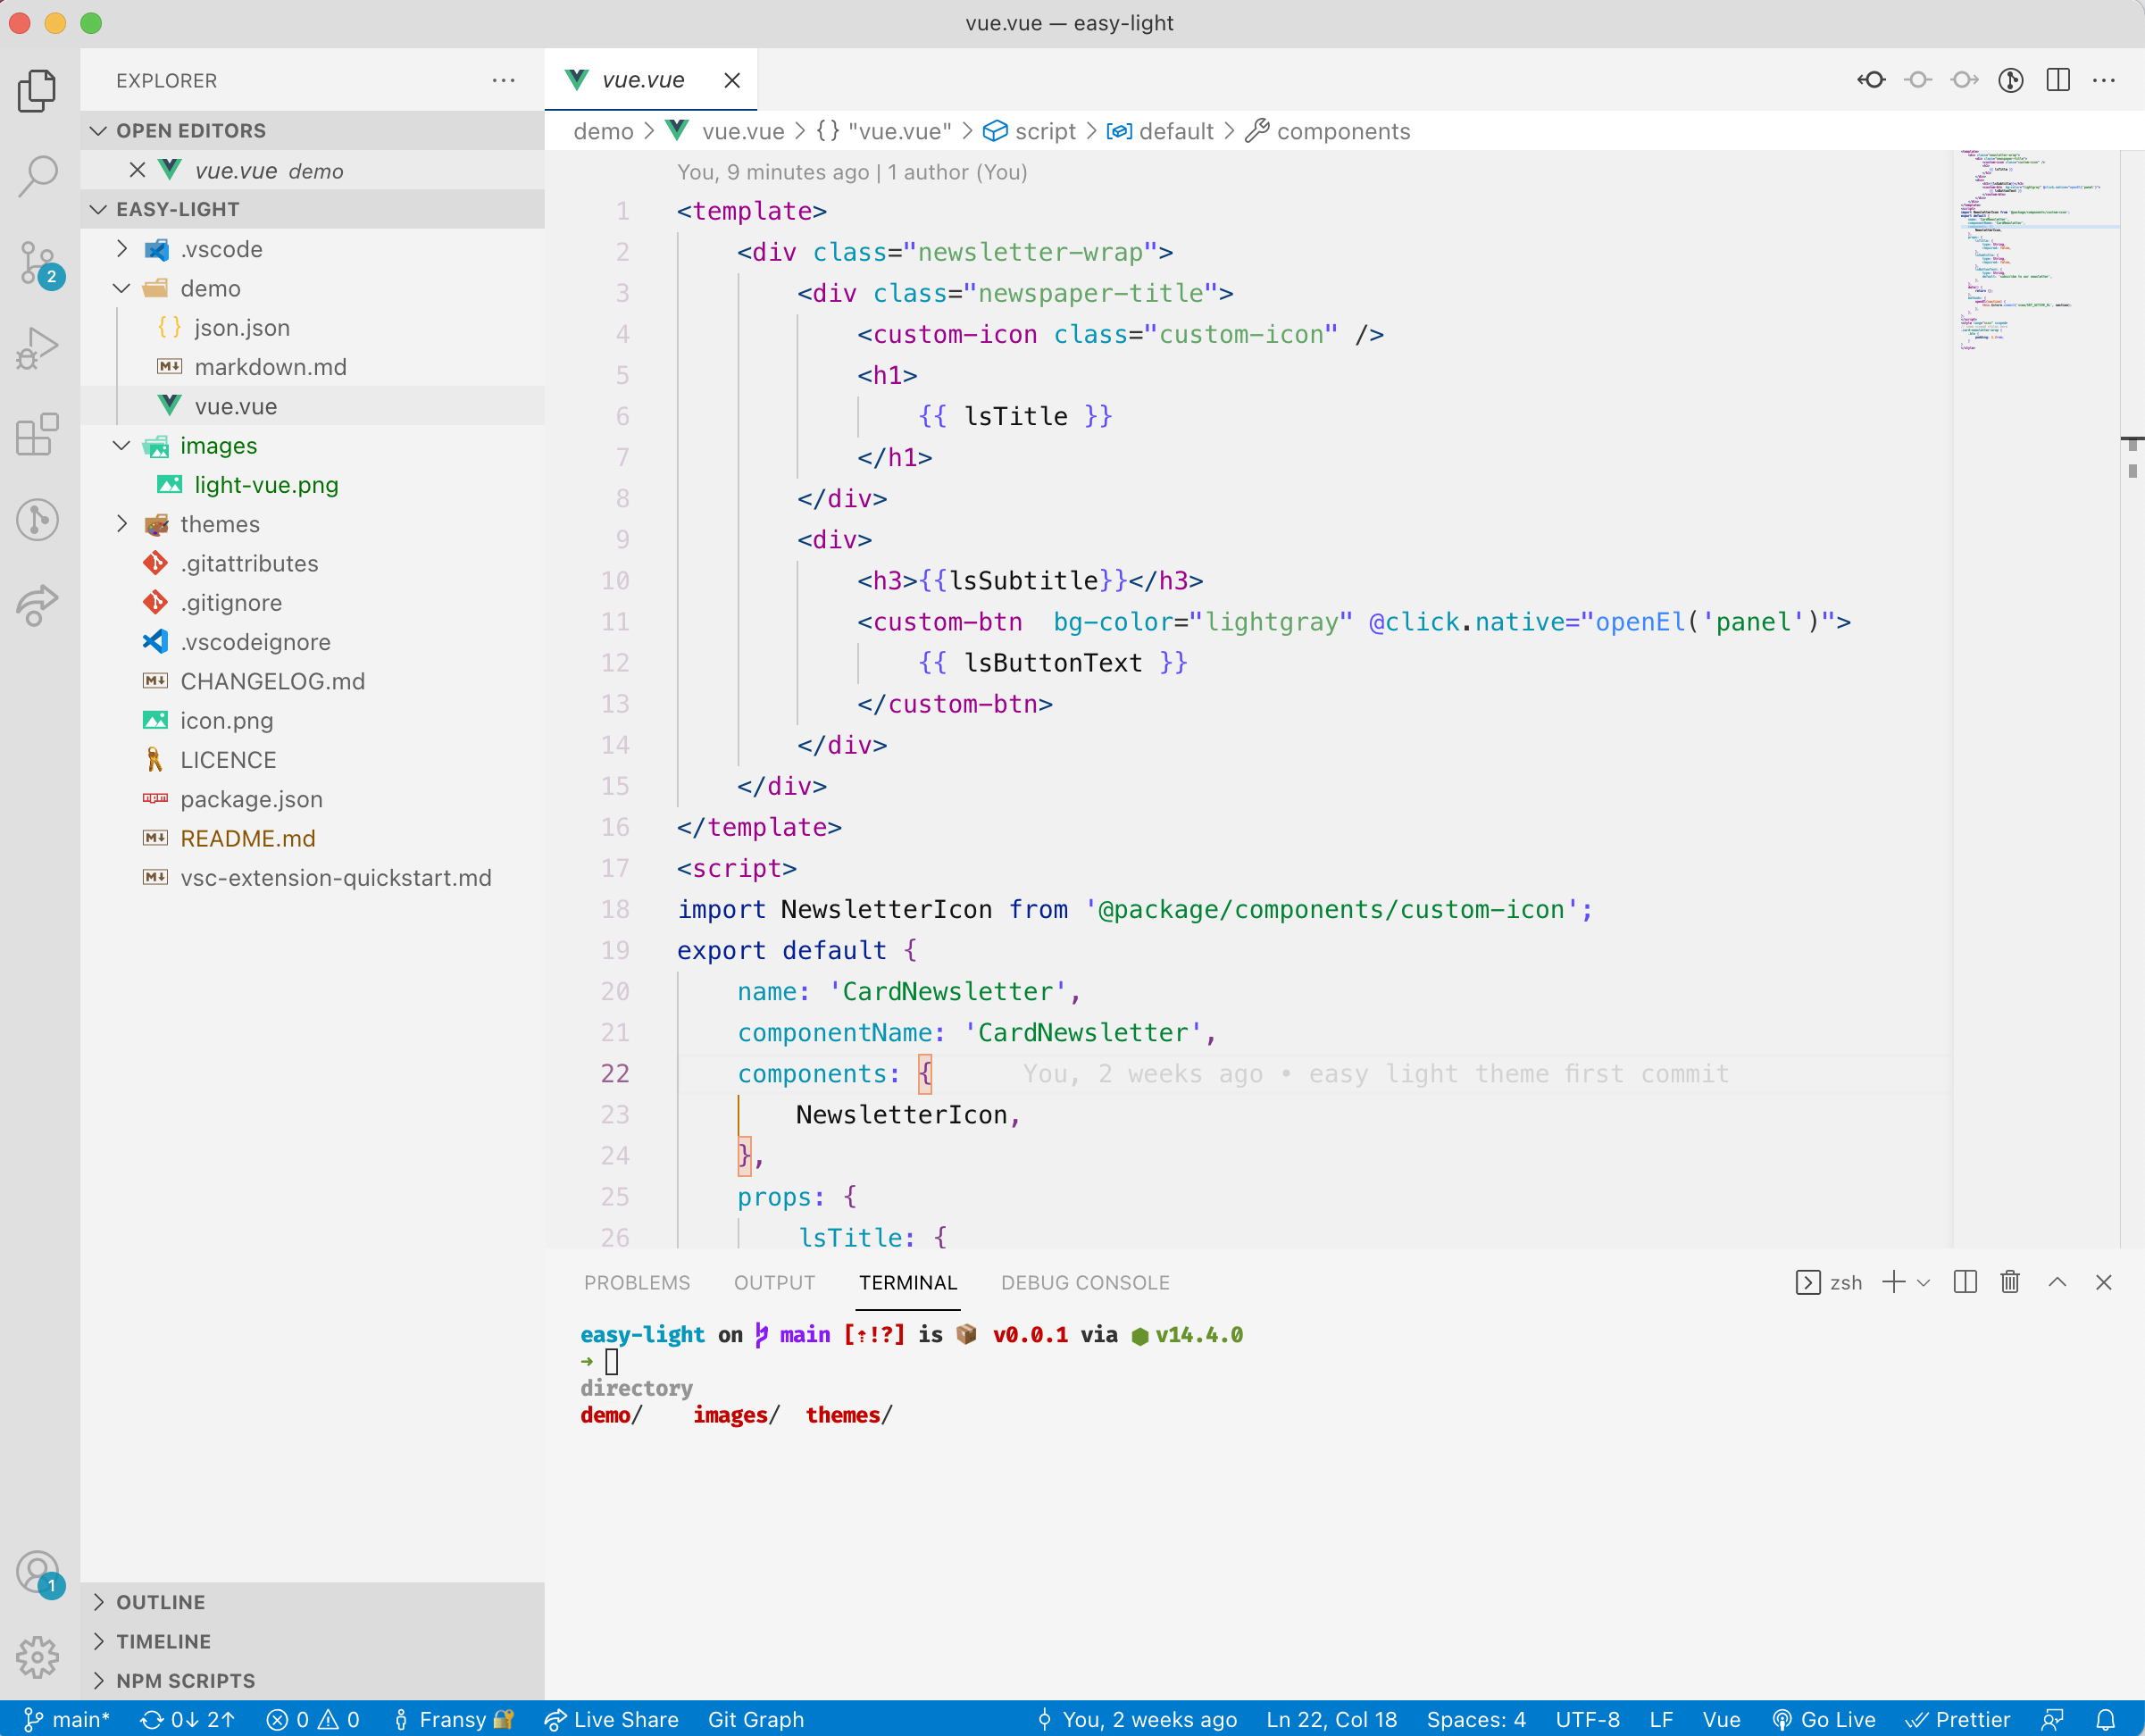Open the Accounts icon in activity bar

pos(38,1572)
